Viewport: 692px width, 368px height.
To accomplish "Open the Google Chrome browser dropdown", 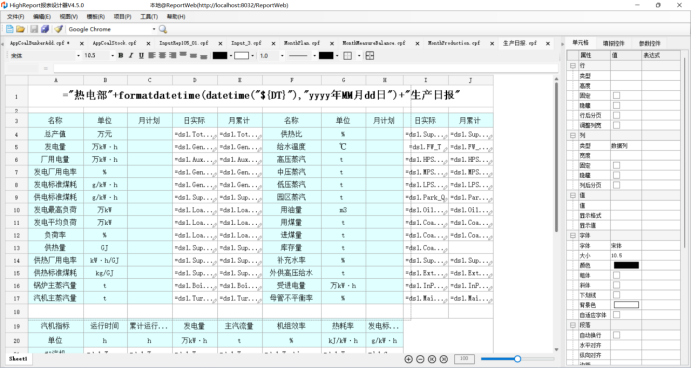I will (154, 29).
